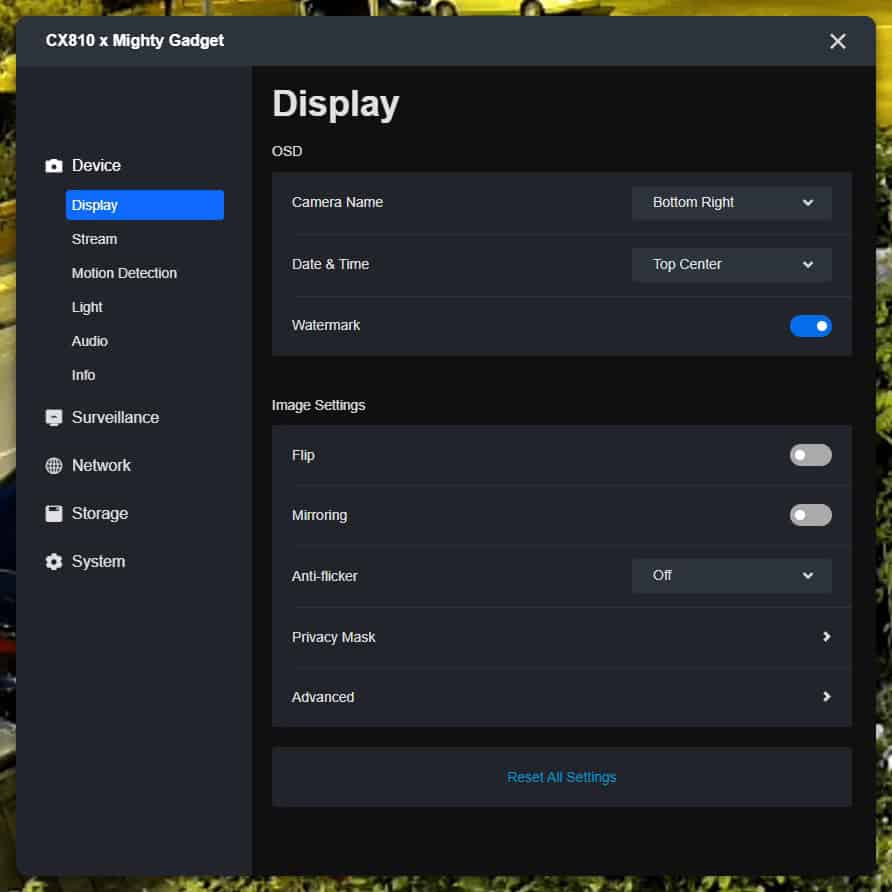The height and width of the screenshot is (892, 892).
Task: Enable the Mirroring toggle
Action: tap(810, 516)
